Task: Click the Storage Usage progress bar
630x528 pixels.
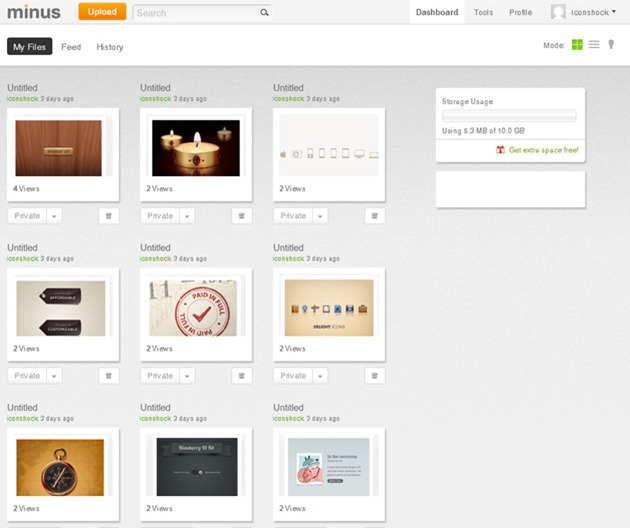Action: tap(509, 116)
